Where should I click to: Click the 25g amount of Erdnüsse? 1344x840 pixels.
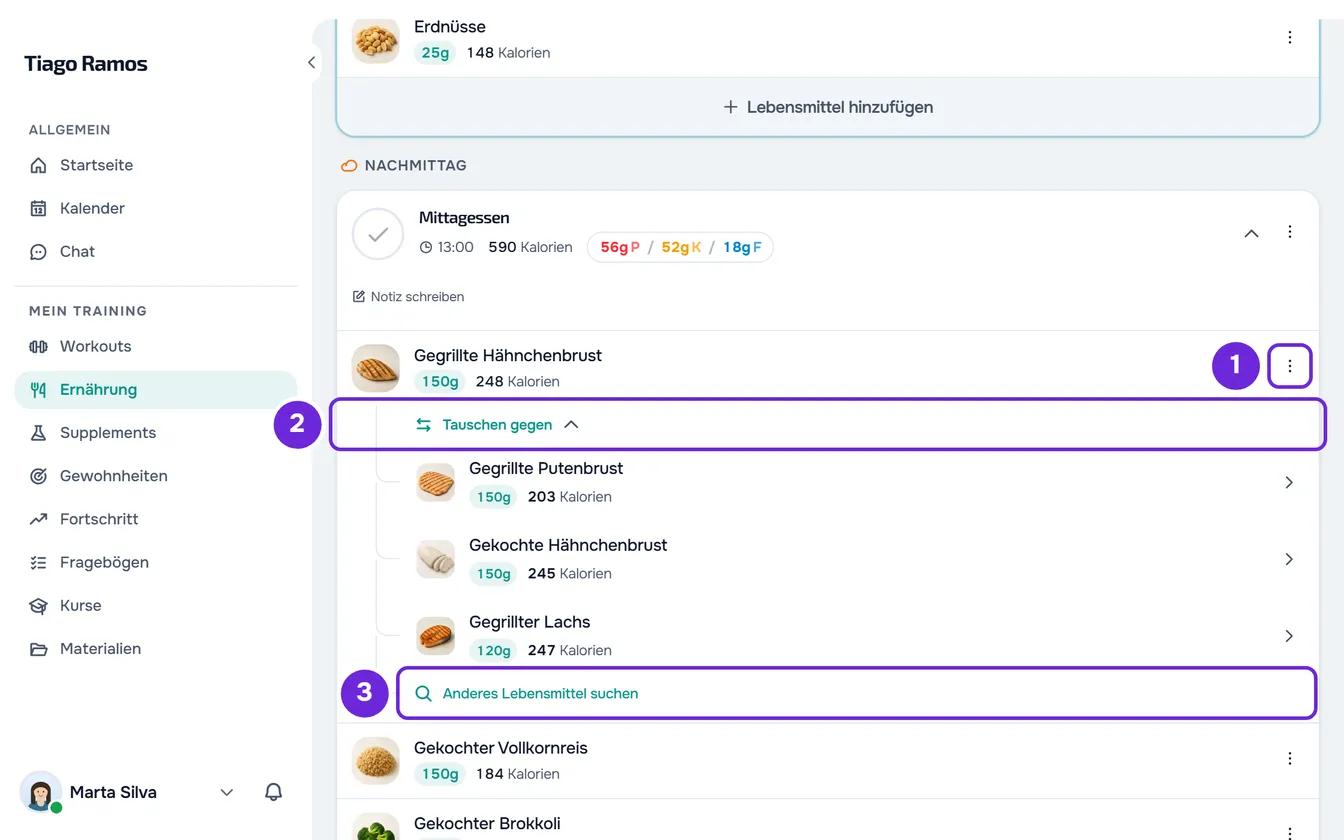click(x=435, y=53)
